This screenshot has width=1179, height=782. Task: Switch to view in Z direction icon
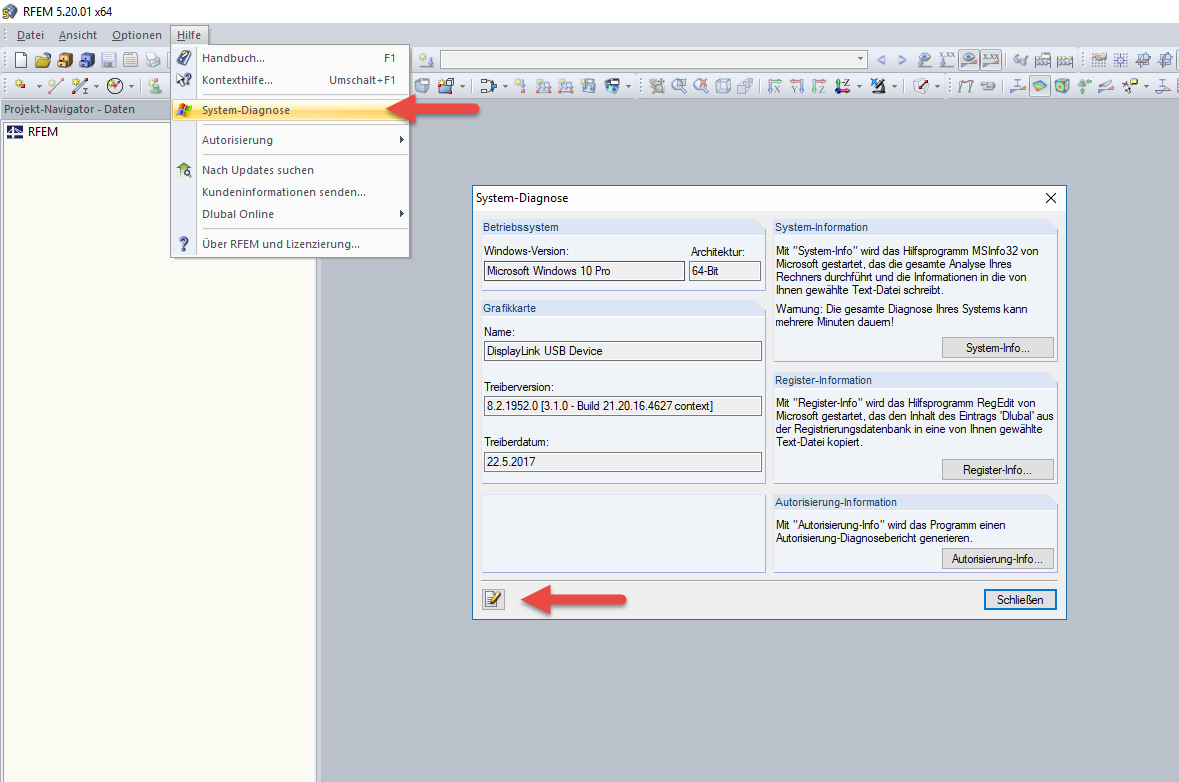tap(819, 86)
